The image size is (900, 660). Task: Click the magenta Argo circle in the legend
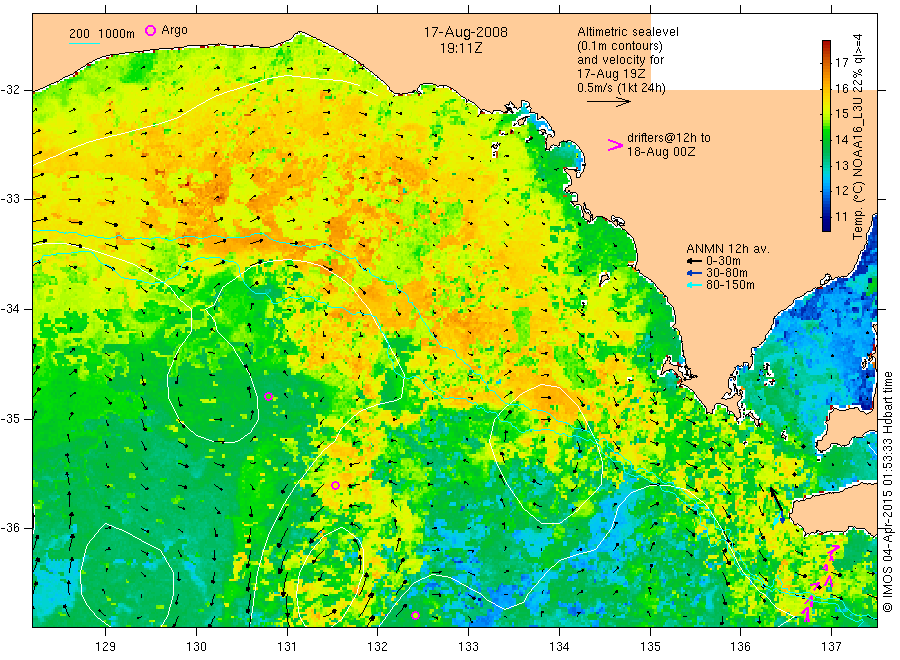click(150, 30)
